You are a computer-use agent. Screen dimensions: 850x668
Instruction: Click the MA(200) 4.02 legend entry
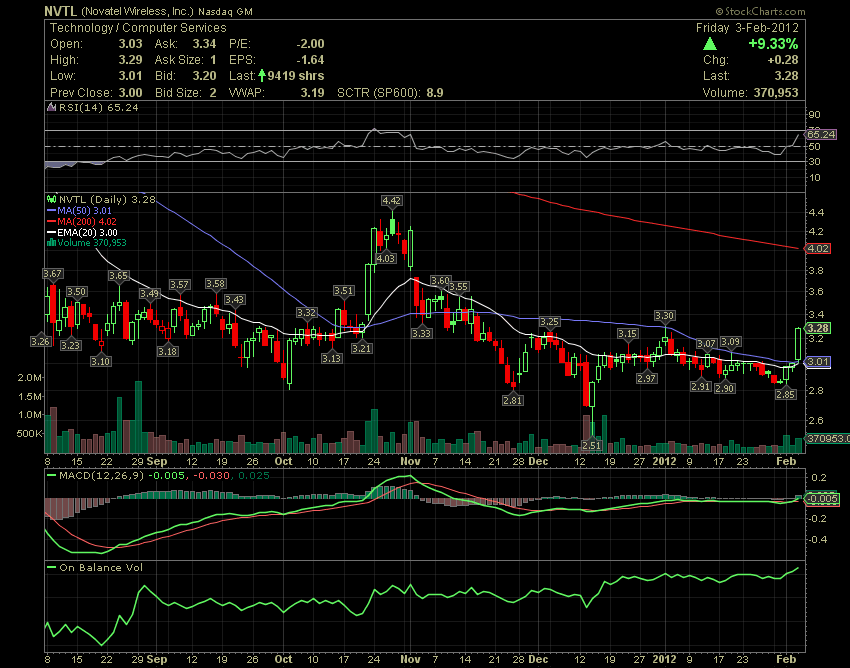(x=87, y=221)
